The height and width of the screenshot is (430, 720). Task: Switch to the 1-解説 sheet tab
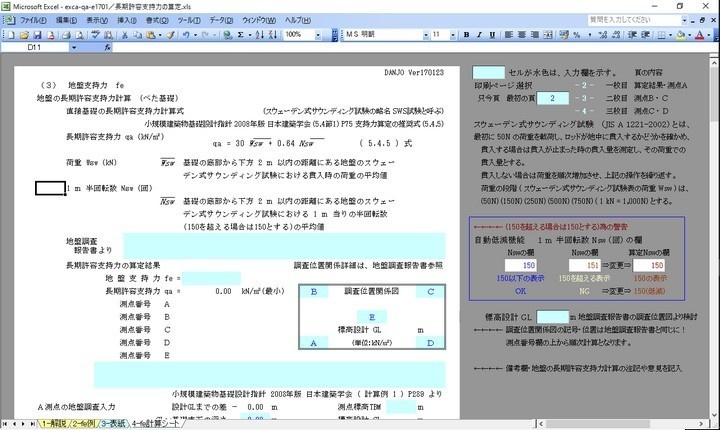point(54,424)
